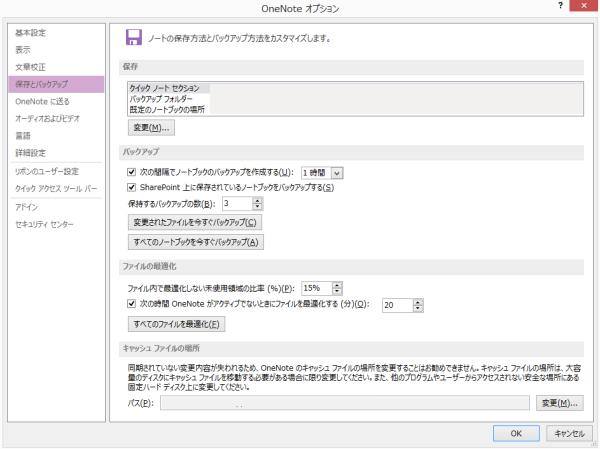This screenshot has width=600, height=449.
Task: Click the number of backups spinner
Action: 258,203
